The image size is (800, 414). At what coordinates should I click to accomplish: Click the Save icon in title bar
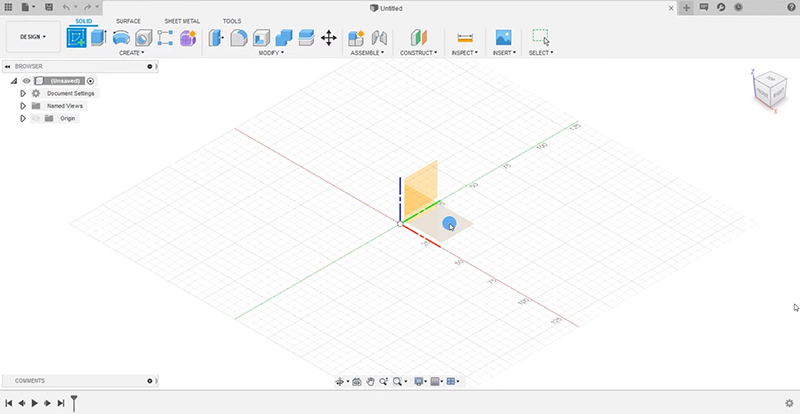pos(48,7)
